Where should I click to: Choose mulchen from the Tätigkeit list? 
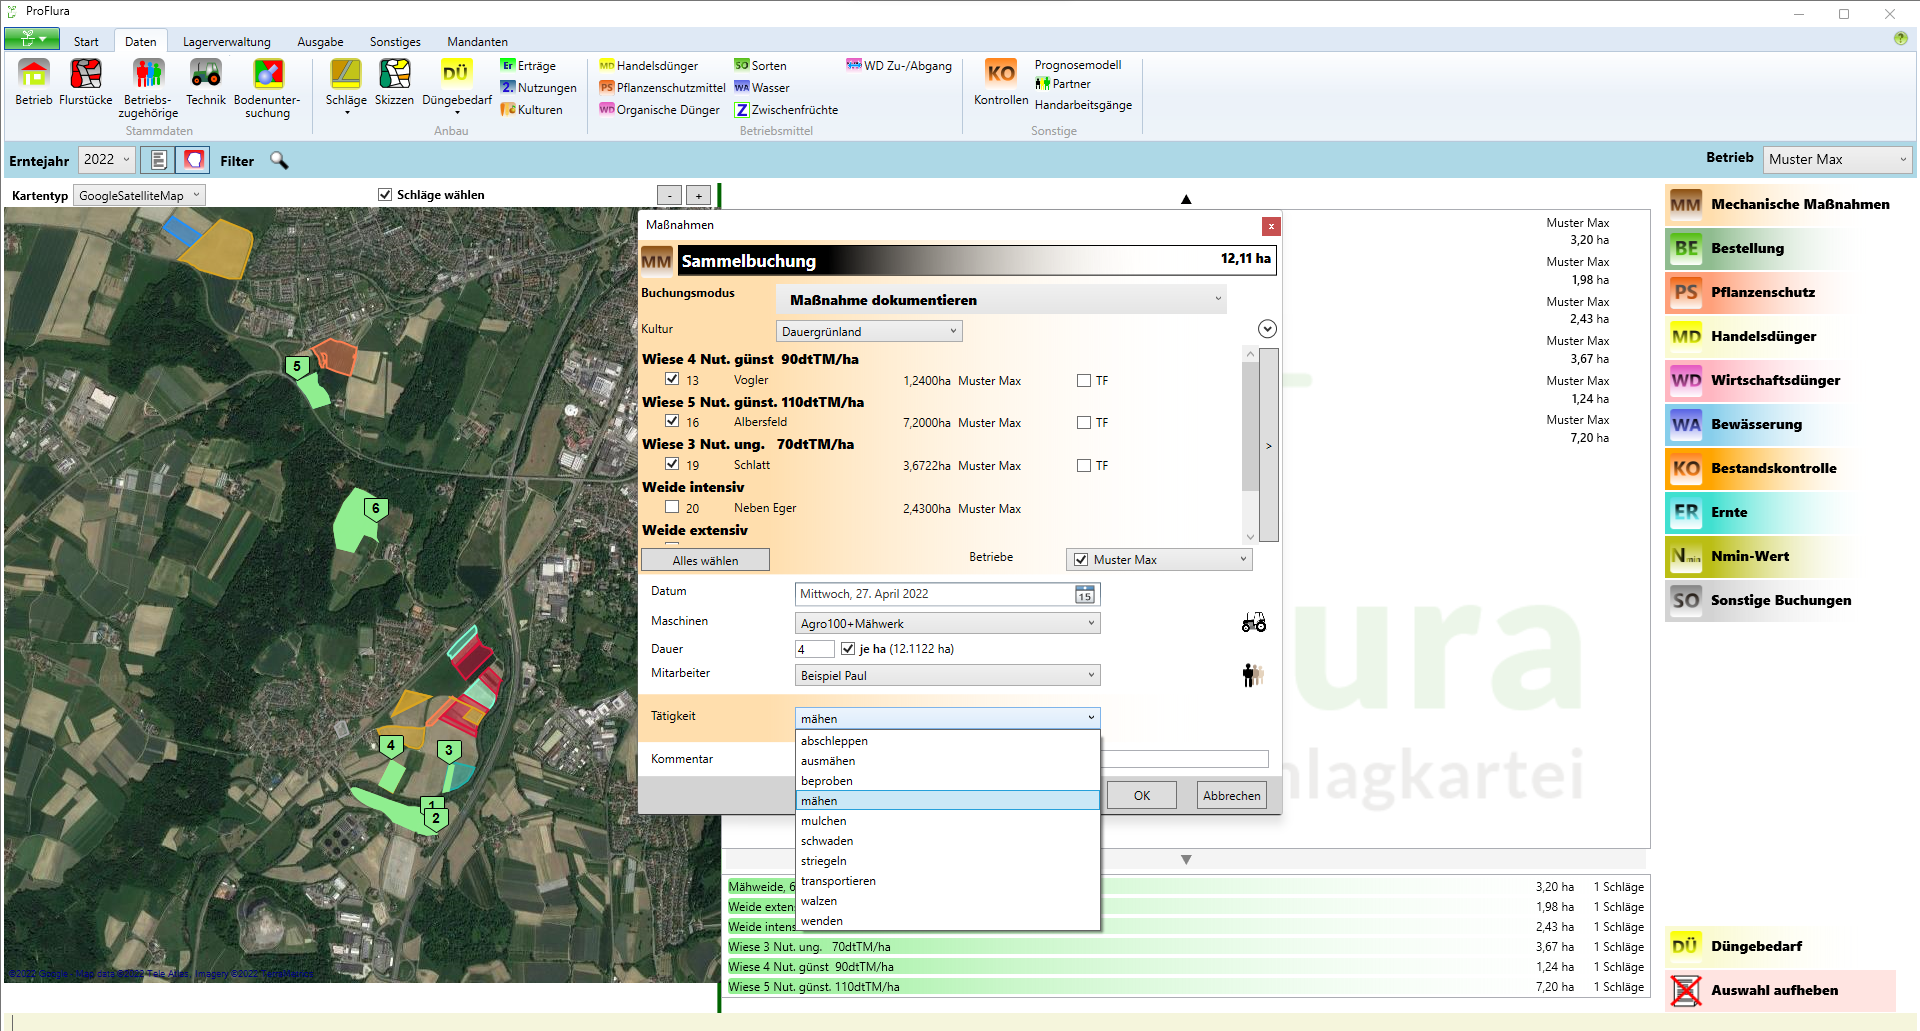click(824, 821)
